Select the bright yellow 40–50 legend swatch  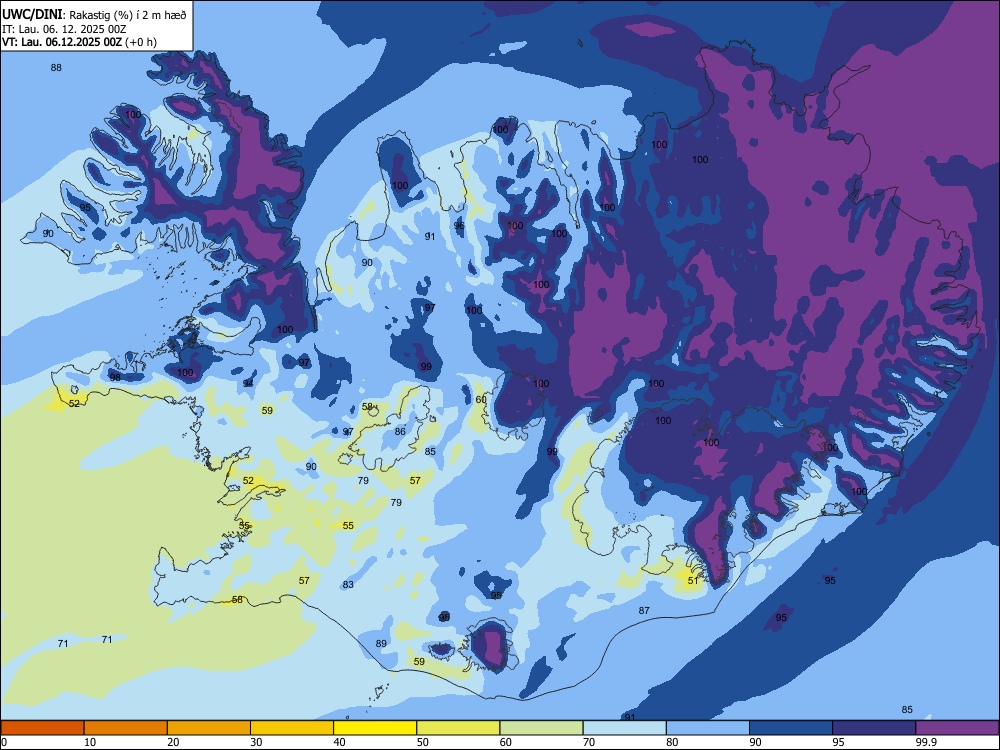coord(375,728)
